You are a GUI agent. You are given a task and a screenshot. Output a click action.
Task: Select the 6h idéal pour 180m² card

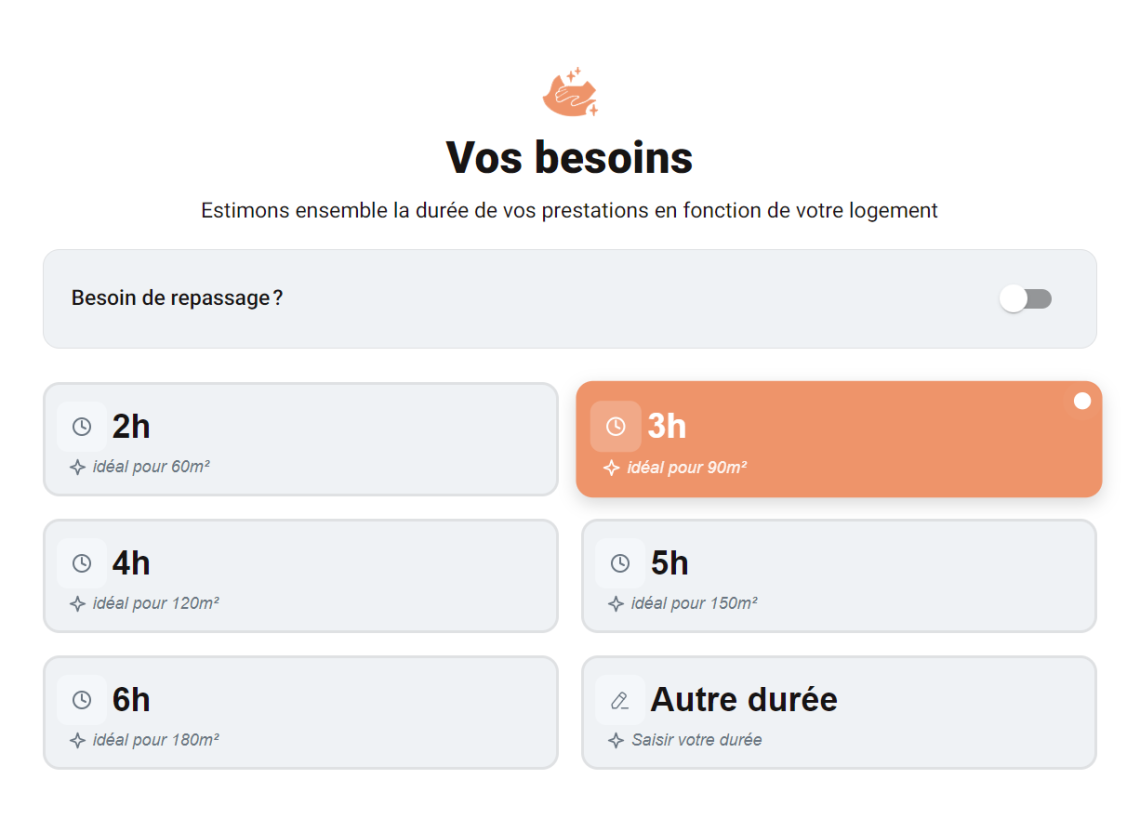coord(301,713)
